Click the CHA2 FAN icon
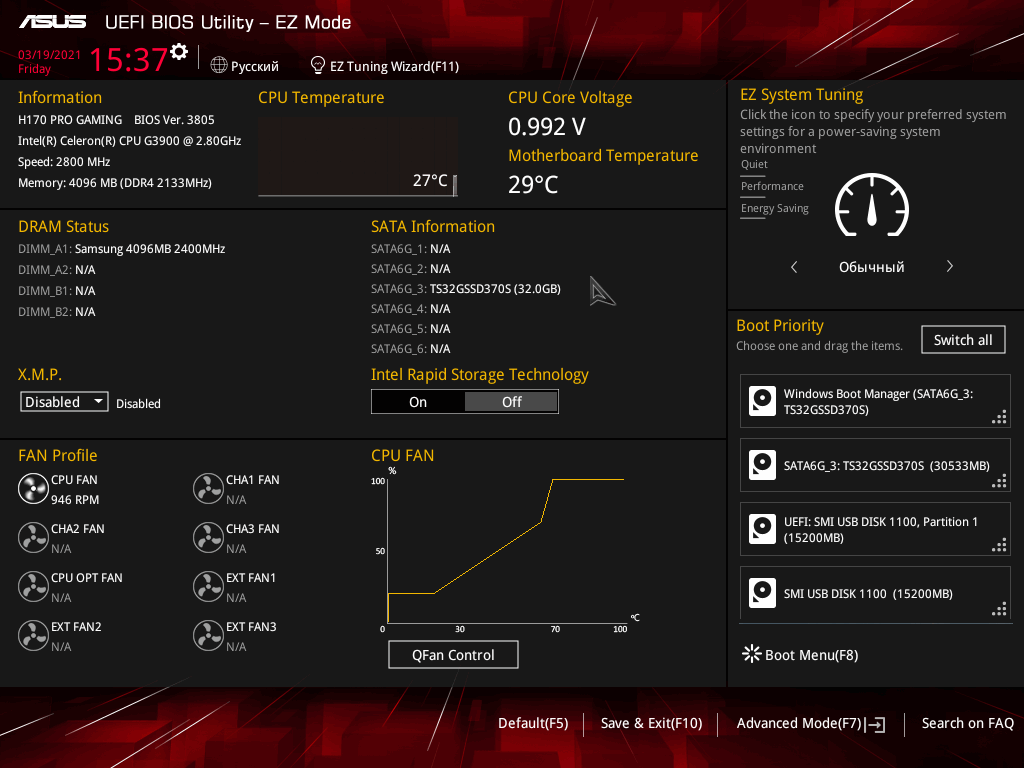This screenshot has width=1024, height=768. [33, 537]
